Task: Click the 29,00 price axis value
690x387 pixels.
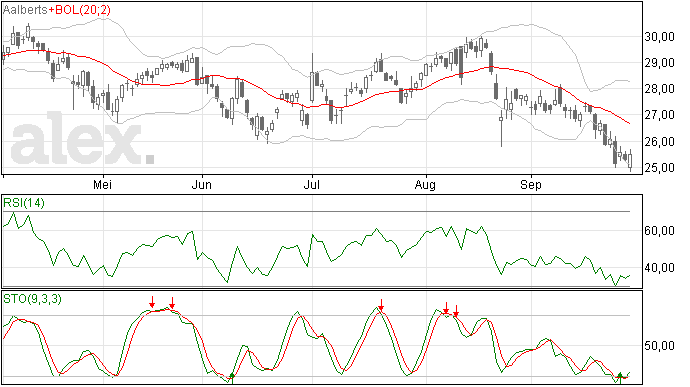Action: [x=660, y=63]
